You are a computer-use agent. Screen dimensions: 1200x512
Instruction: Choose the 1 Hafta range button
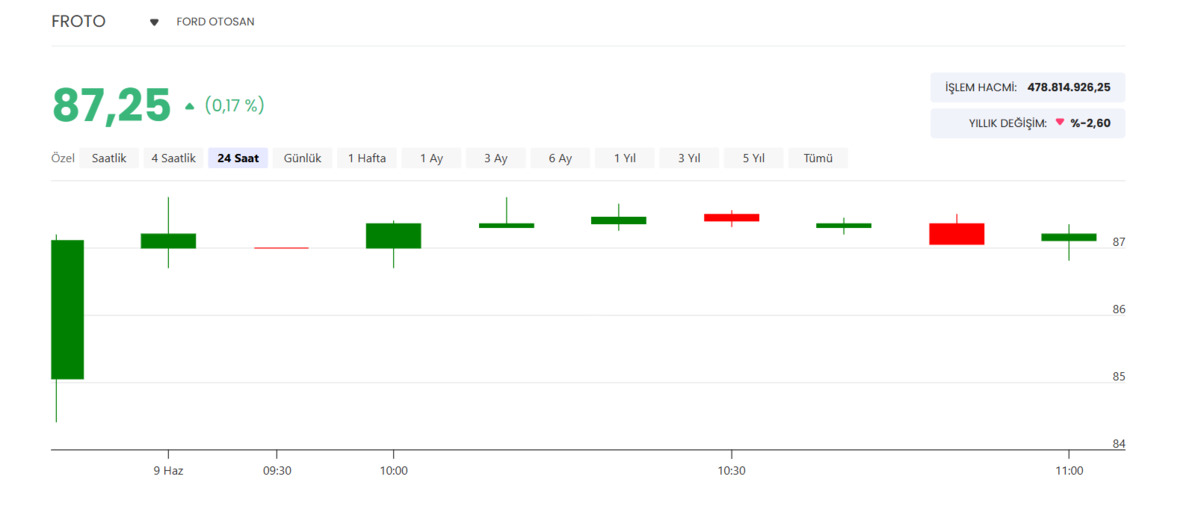point(367,158)
